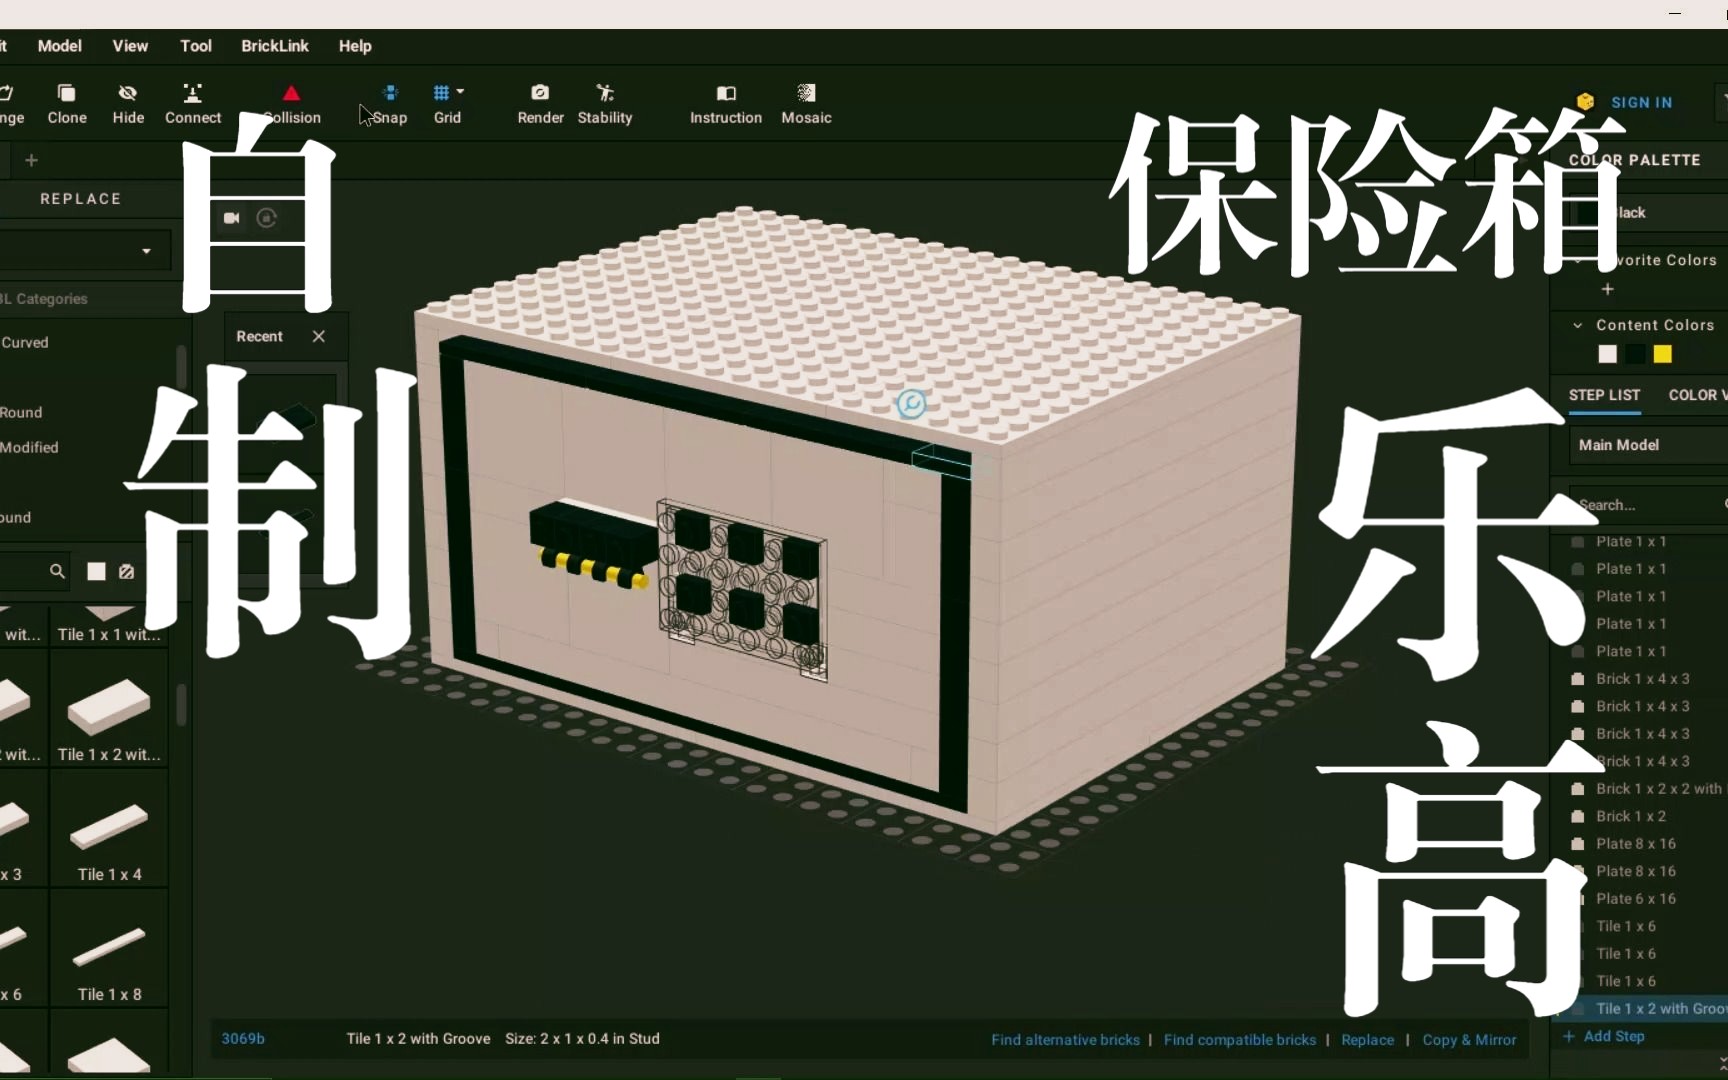The height and width of the screenshot is (1080, 1728).
Task: Toggle the Snap tool
Action: [390, 104]
